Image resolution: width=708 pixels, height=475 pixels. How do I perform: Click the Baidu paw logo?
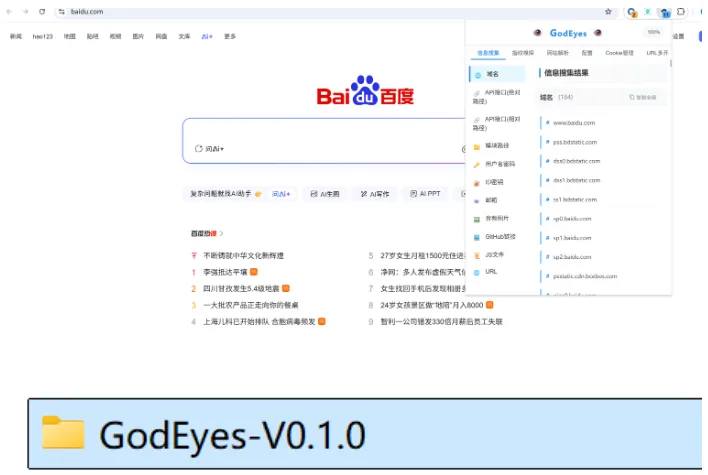pyautogui.click(x=365, y=90)
